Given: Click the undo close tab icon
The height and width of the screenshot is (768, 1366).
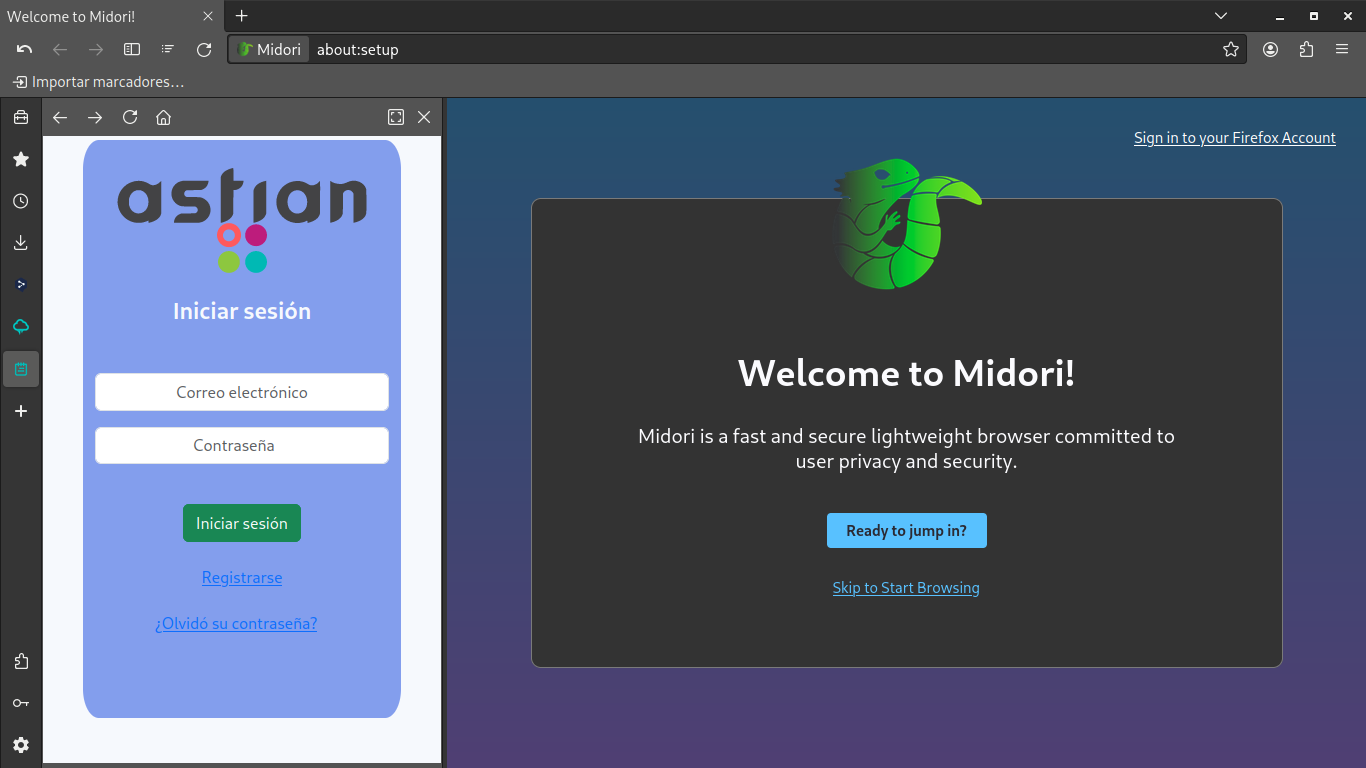Looking at the screenshot, I should (x=25, y=49).
